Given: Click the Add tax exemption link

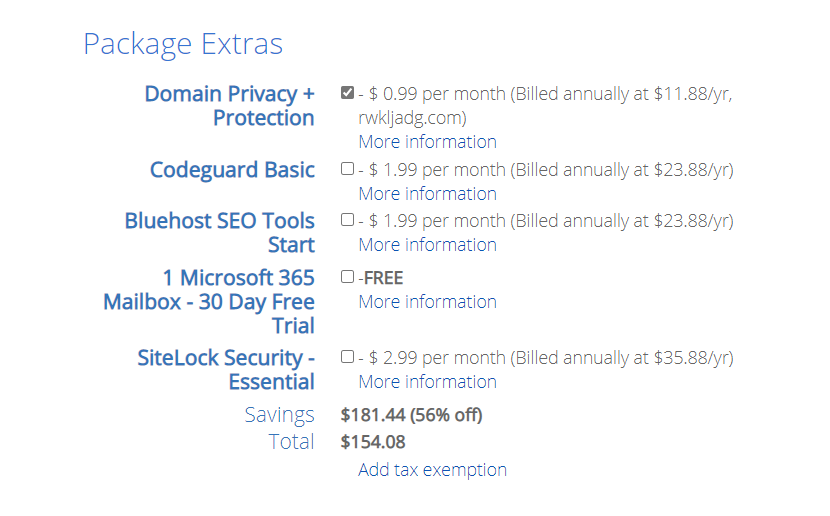Looking at the screenshot, I should point(432,470).
